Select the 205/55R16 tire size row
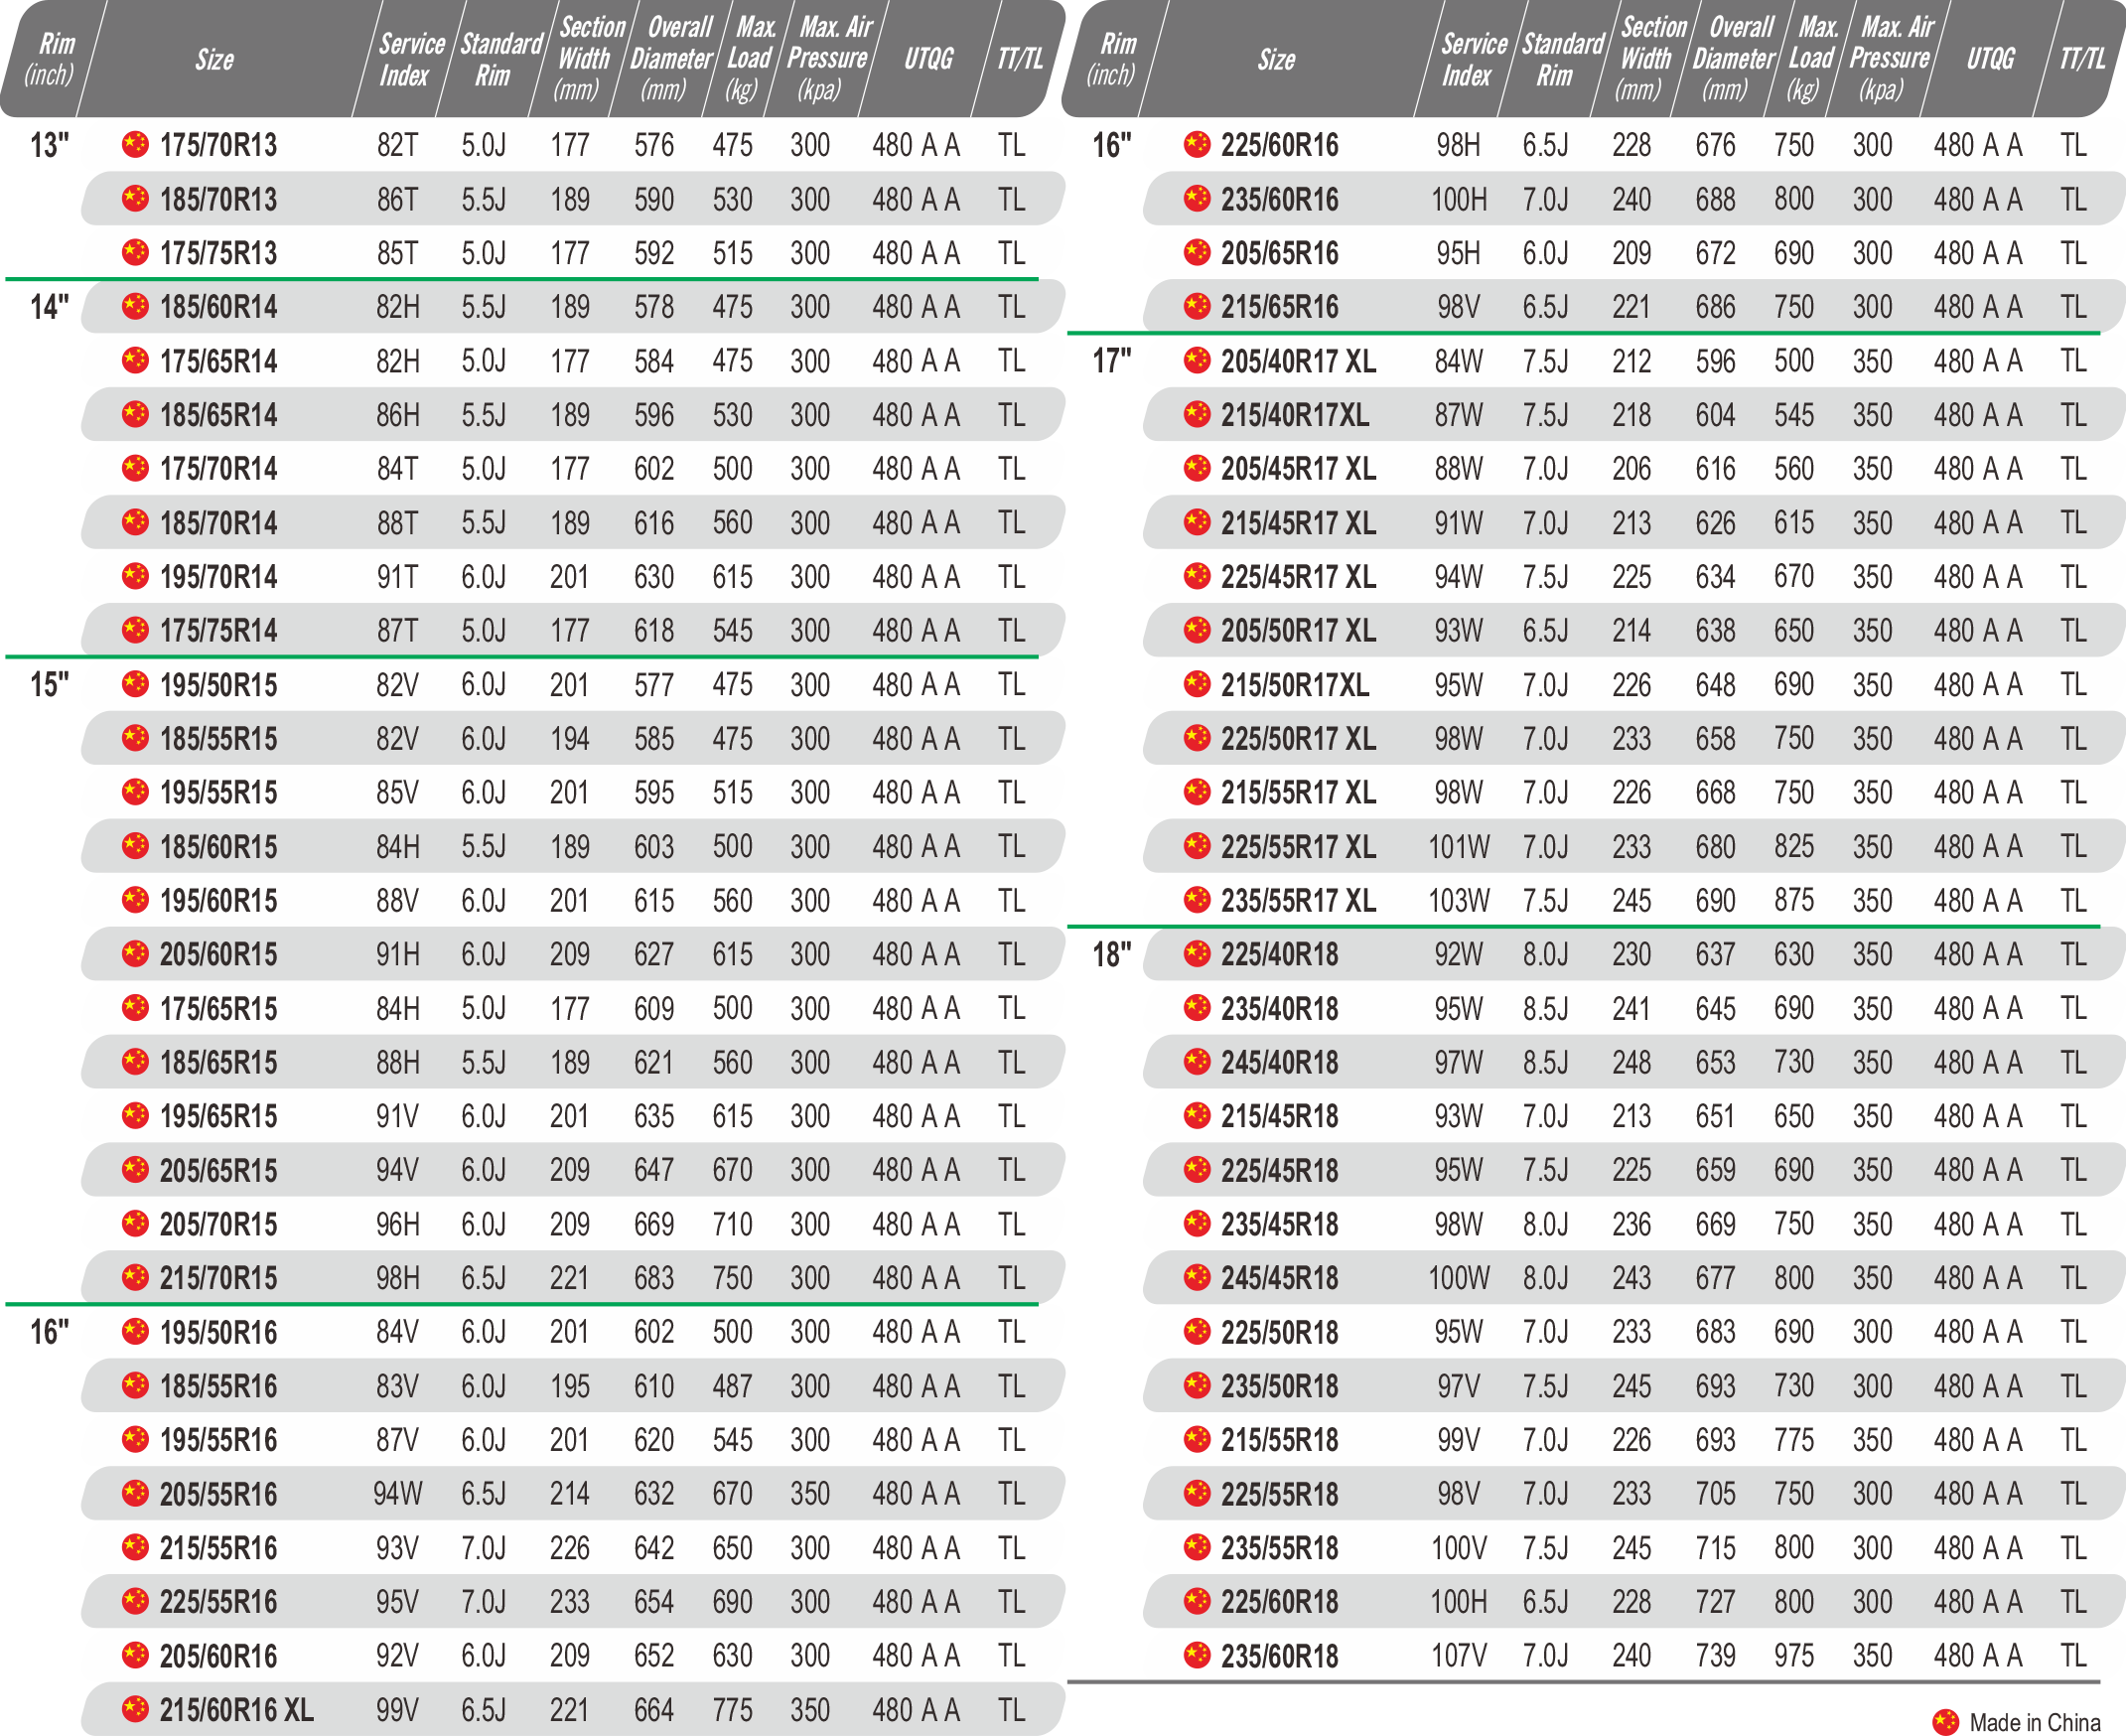This screenshot has width=2126, height=1736. point(218,1494)
